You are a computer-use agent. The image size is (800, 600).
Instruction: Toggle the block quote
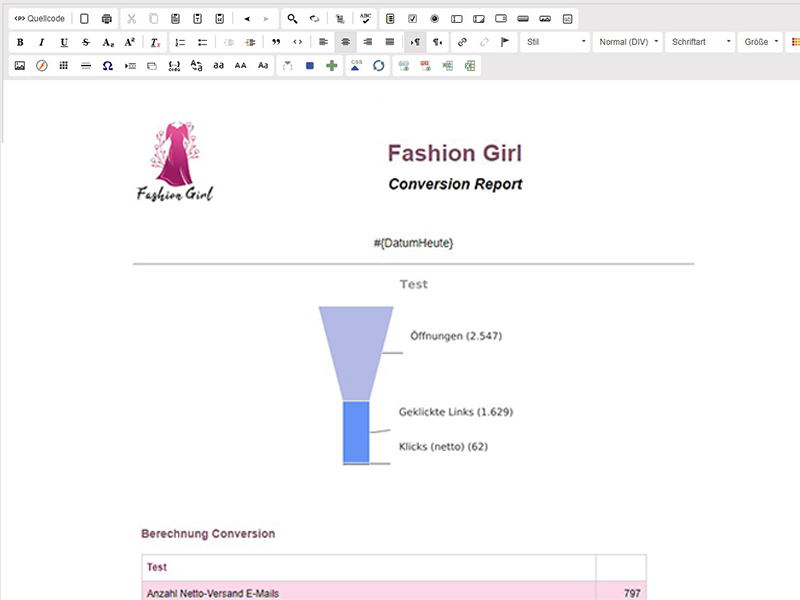tap(276, 42)
